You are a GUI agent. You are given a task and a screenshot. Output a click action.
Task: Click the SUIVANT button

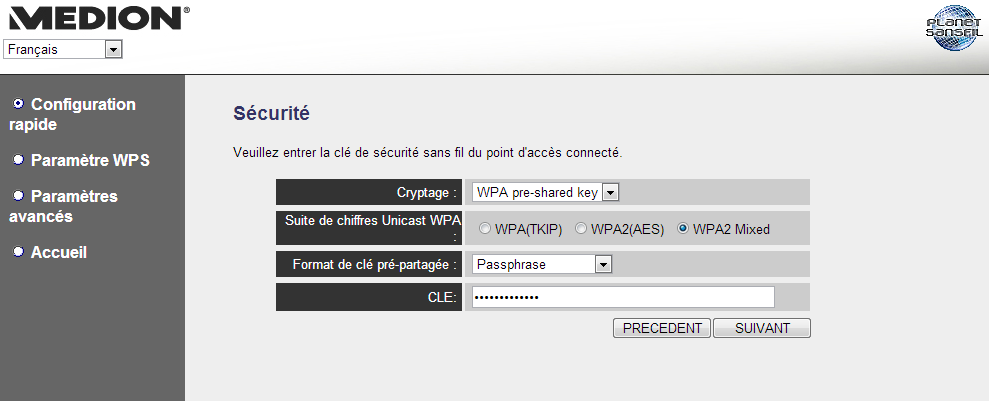click(762, 328)
